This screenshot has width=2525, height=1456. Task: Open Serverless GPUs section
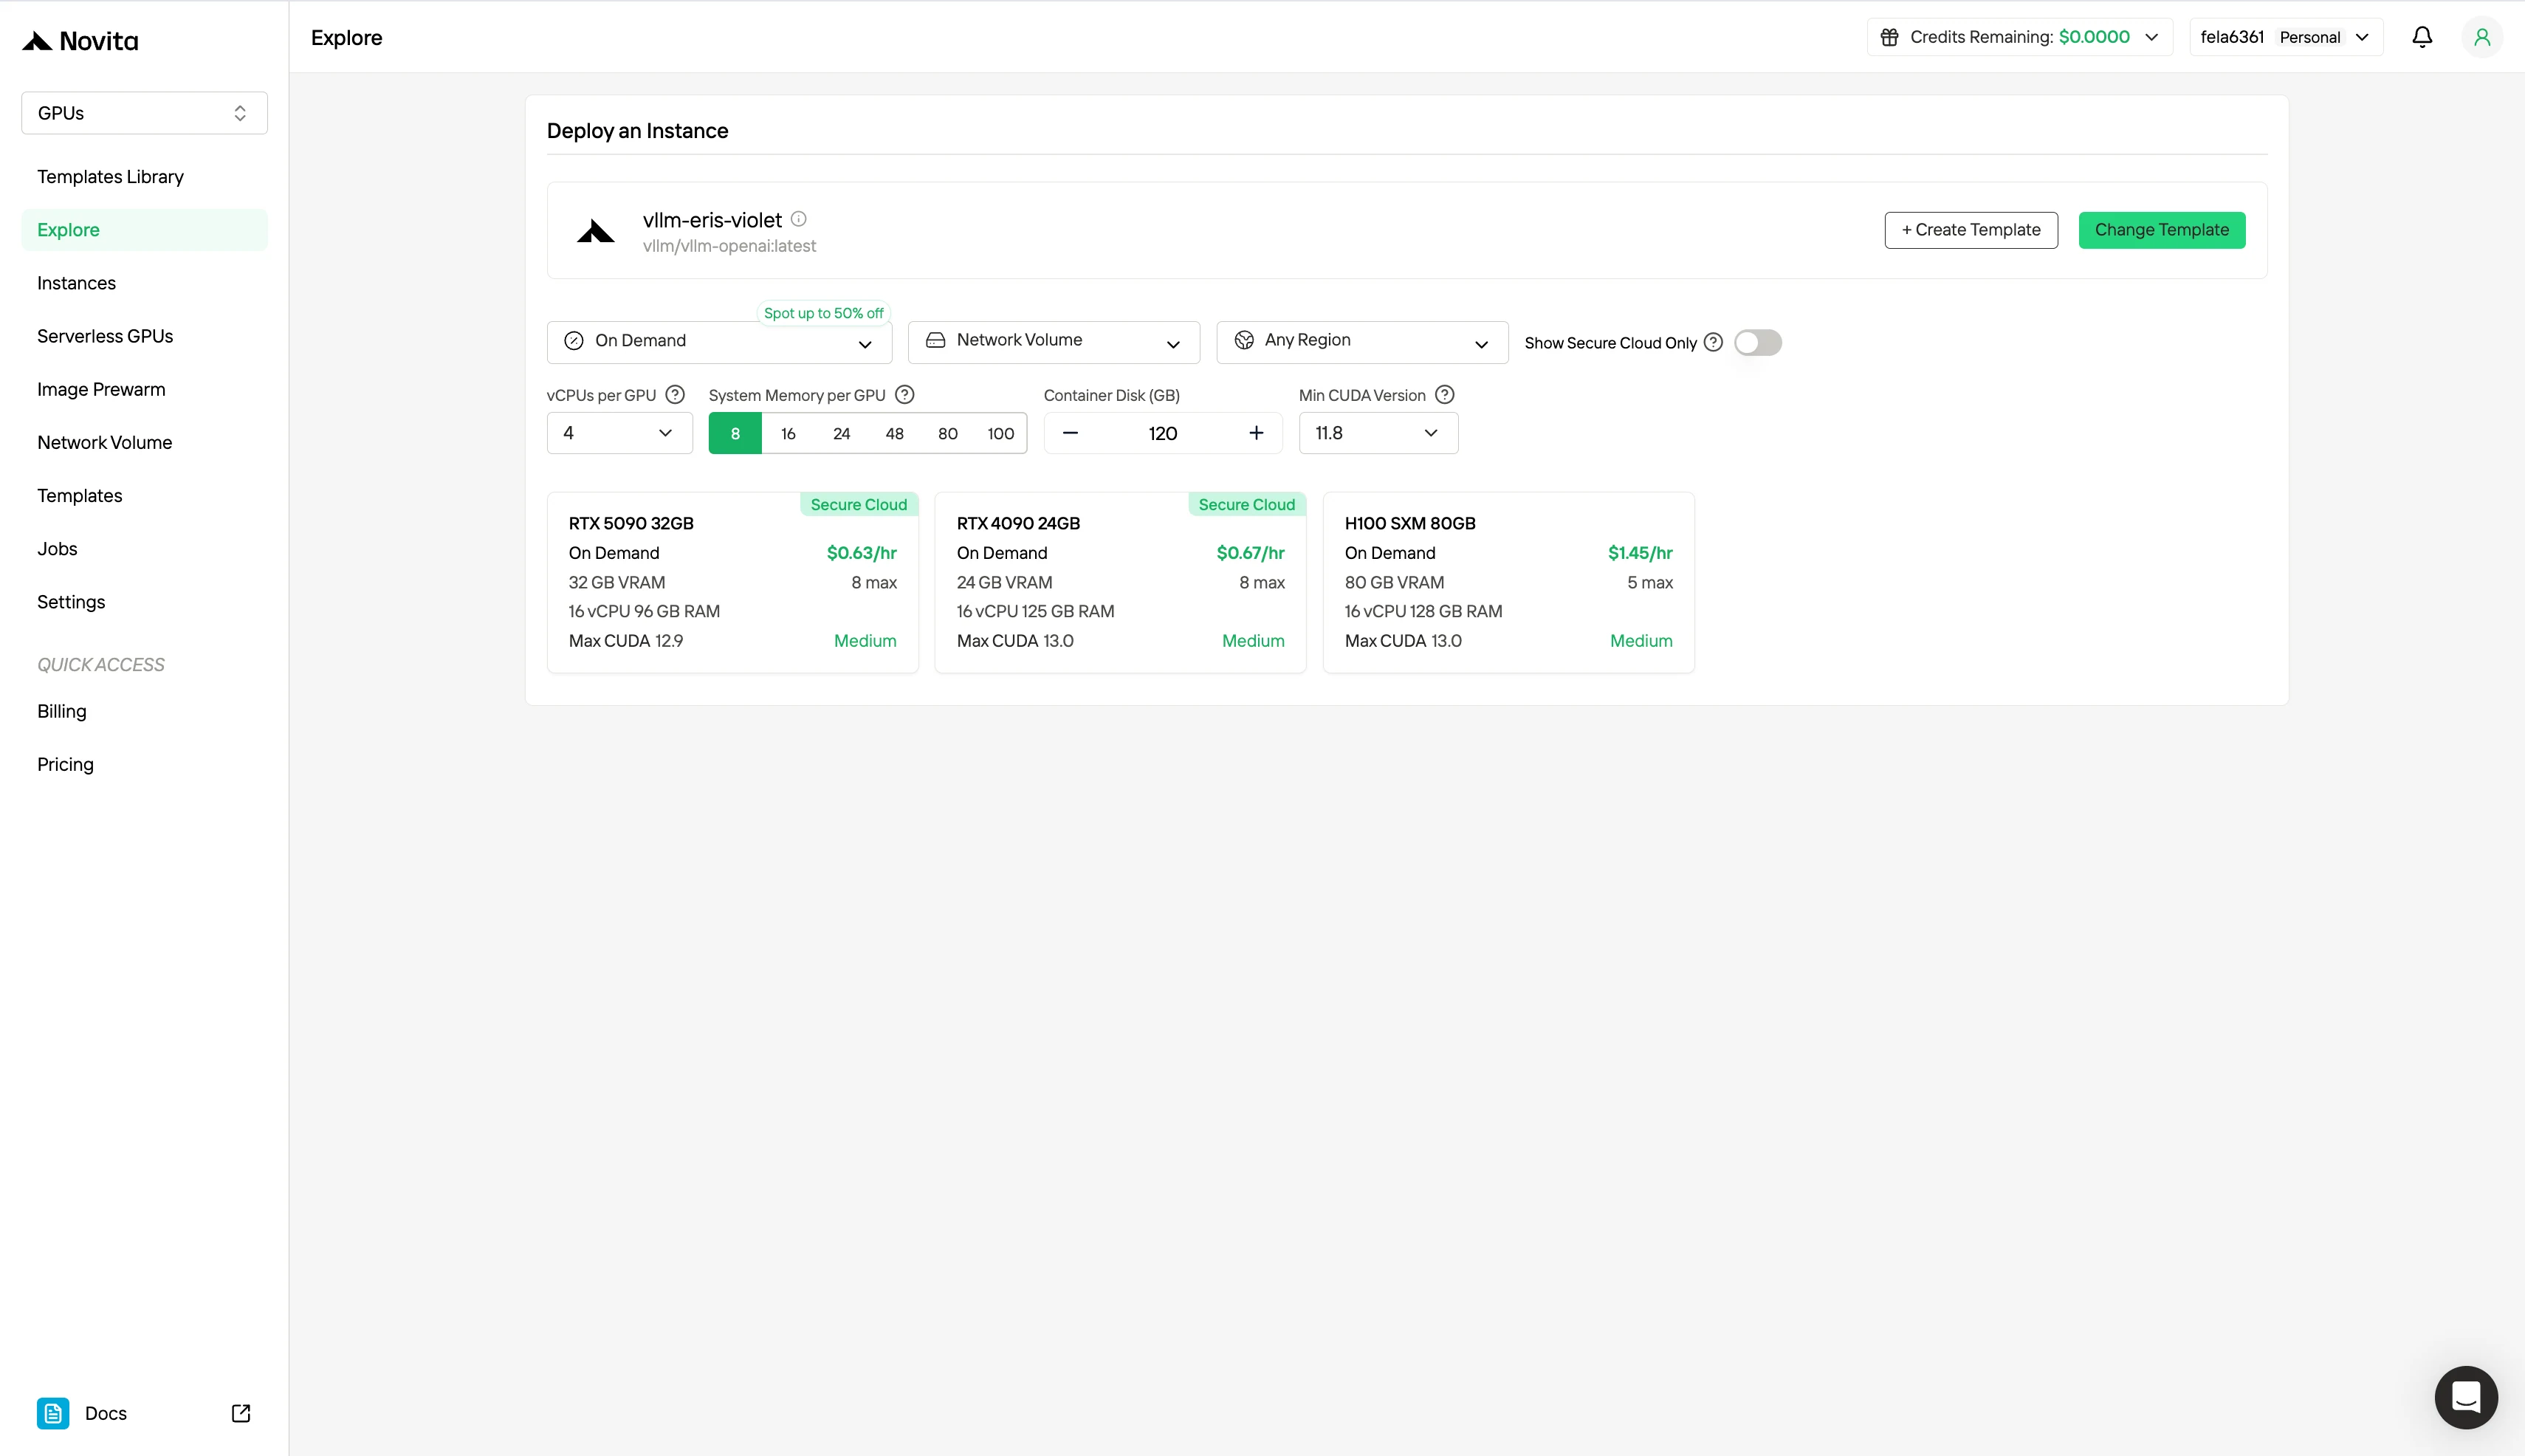click(144, 336)
